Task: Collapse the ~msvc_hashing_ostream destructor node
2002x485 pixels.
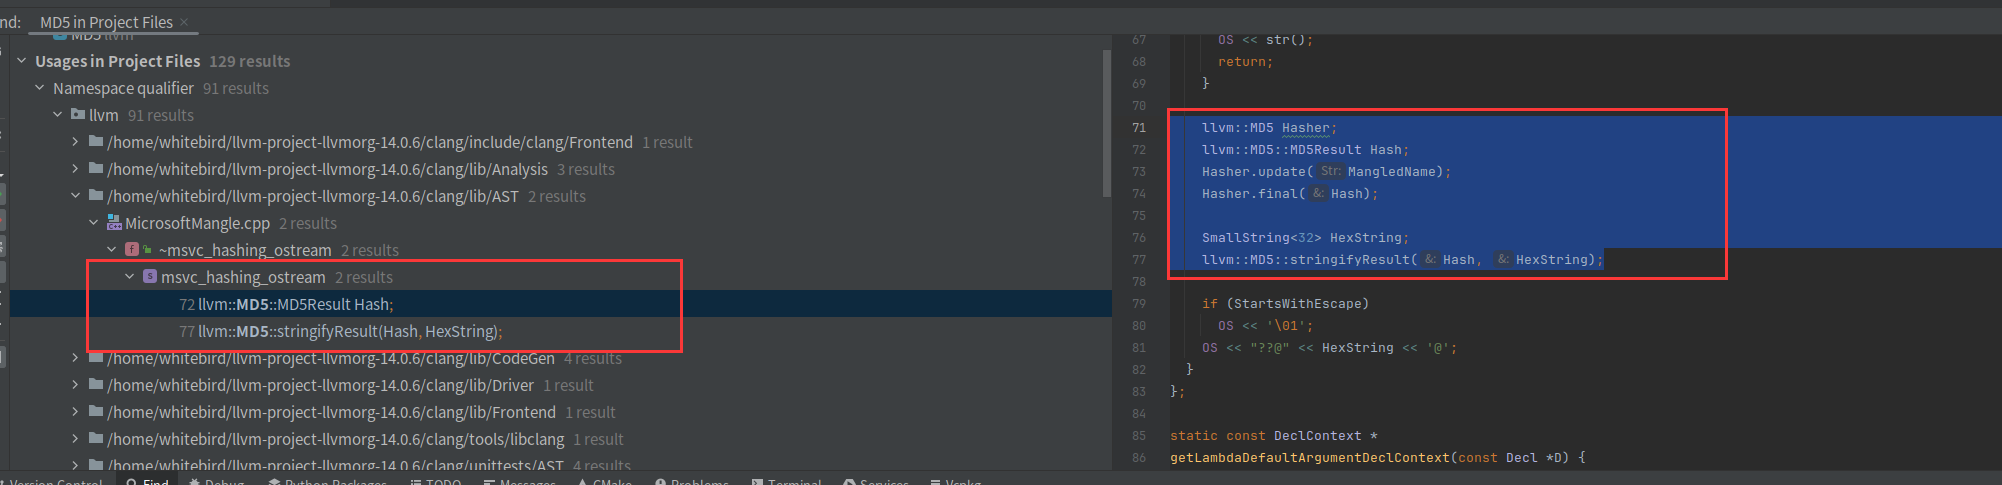Action: click(111, 250)
